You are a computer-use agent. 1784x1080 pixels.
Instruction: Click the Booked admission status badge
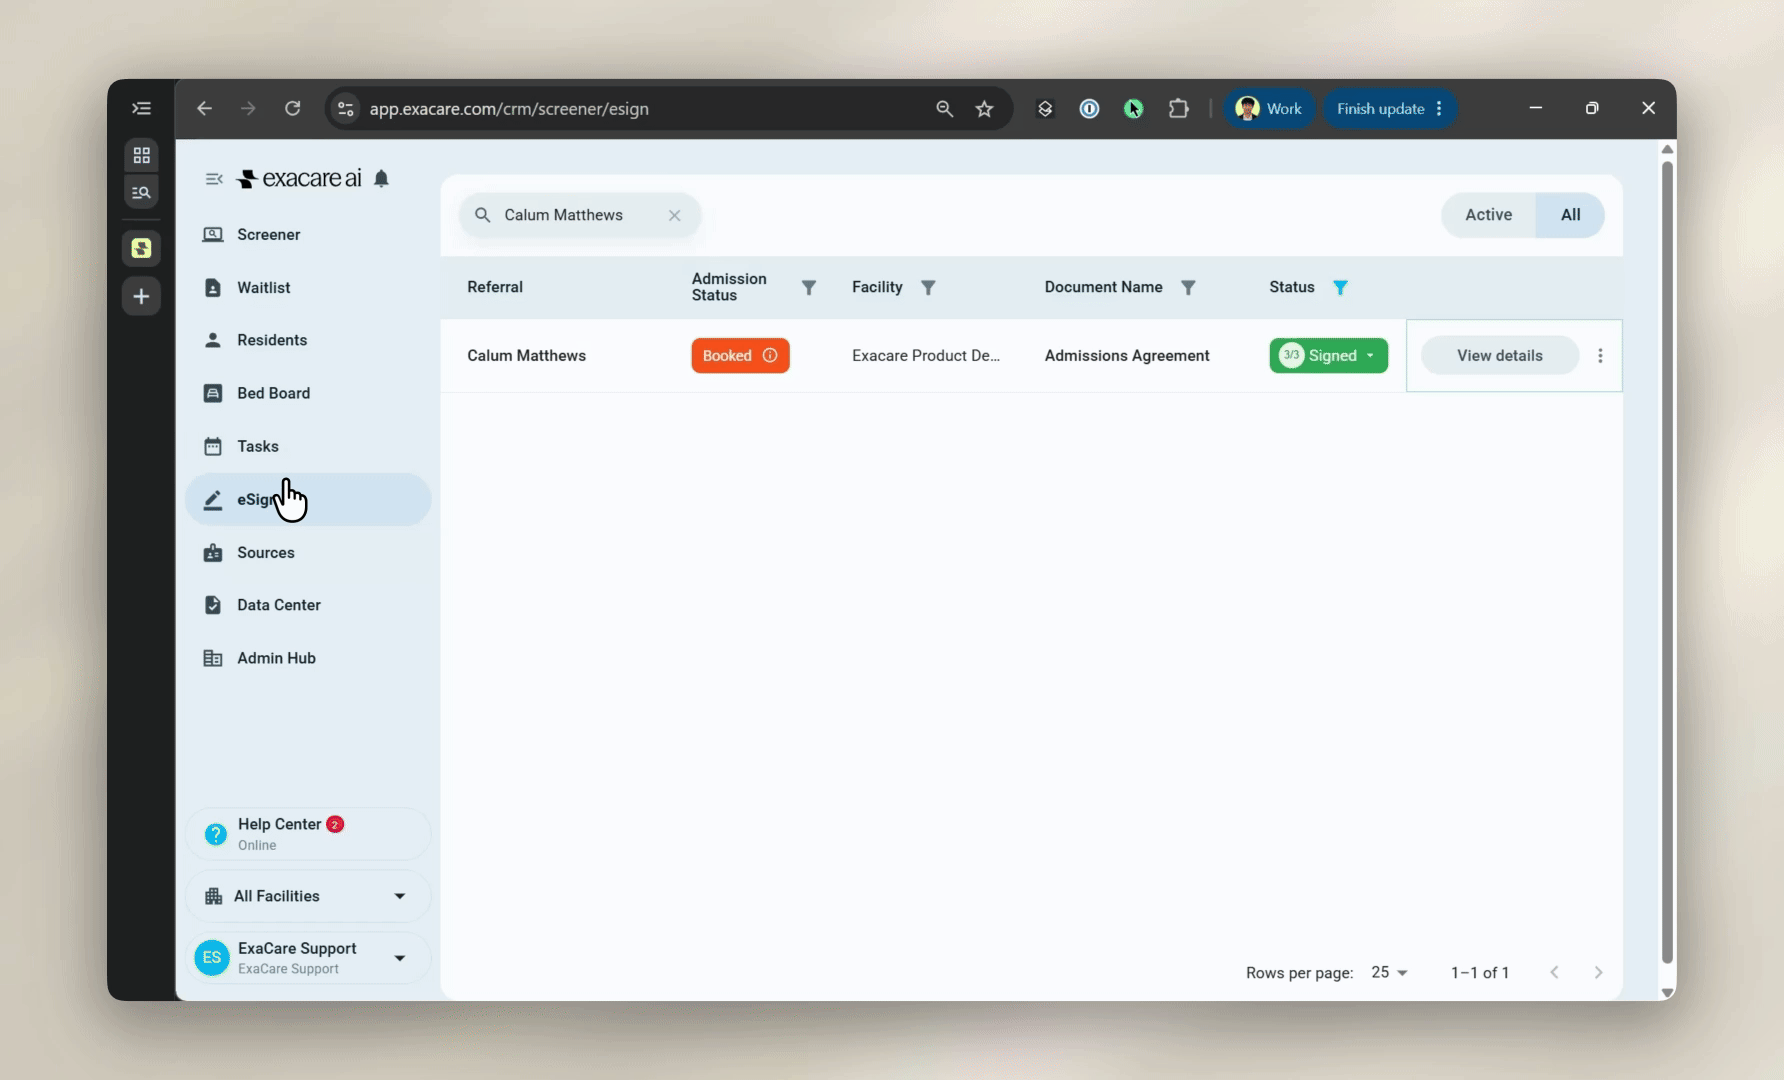pos(740,356)
